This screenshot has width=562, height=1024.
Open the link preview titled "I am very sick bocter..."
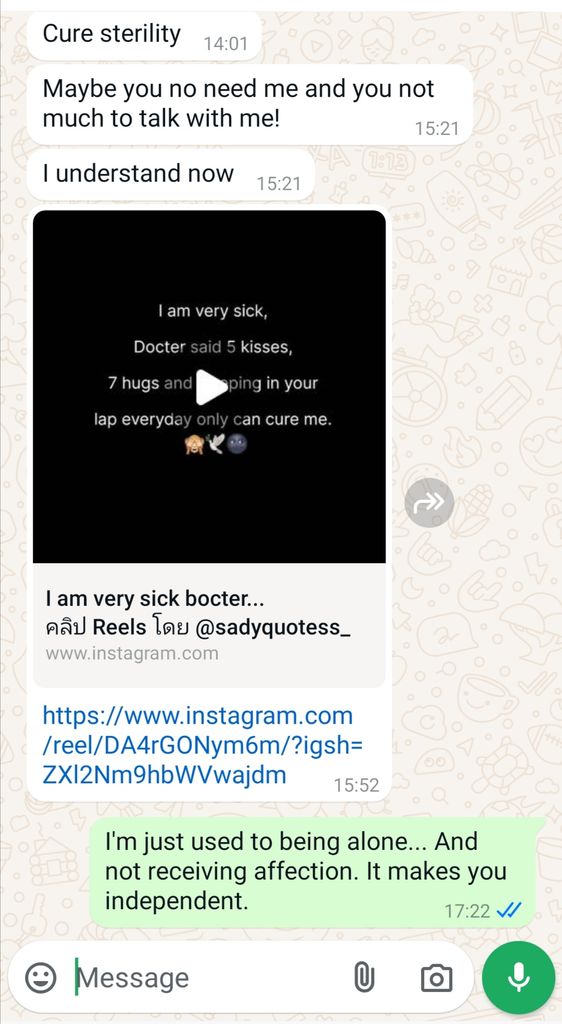click(x=209, y=625)
